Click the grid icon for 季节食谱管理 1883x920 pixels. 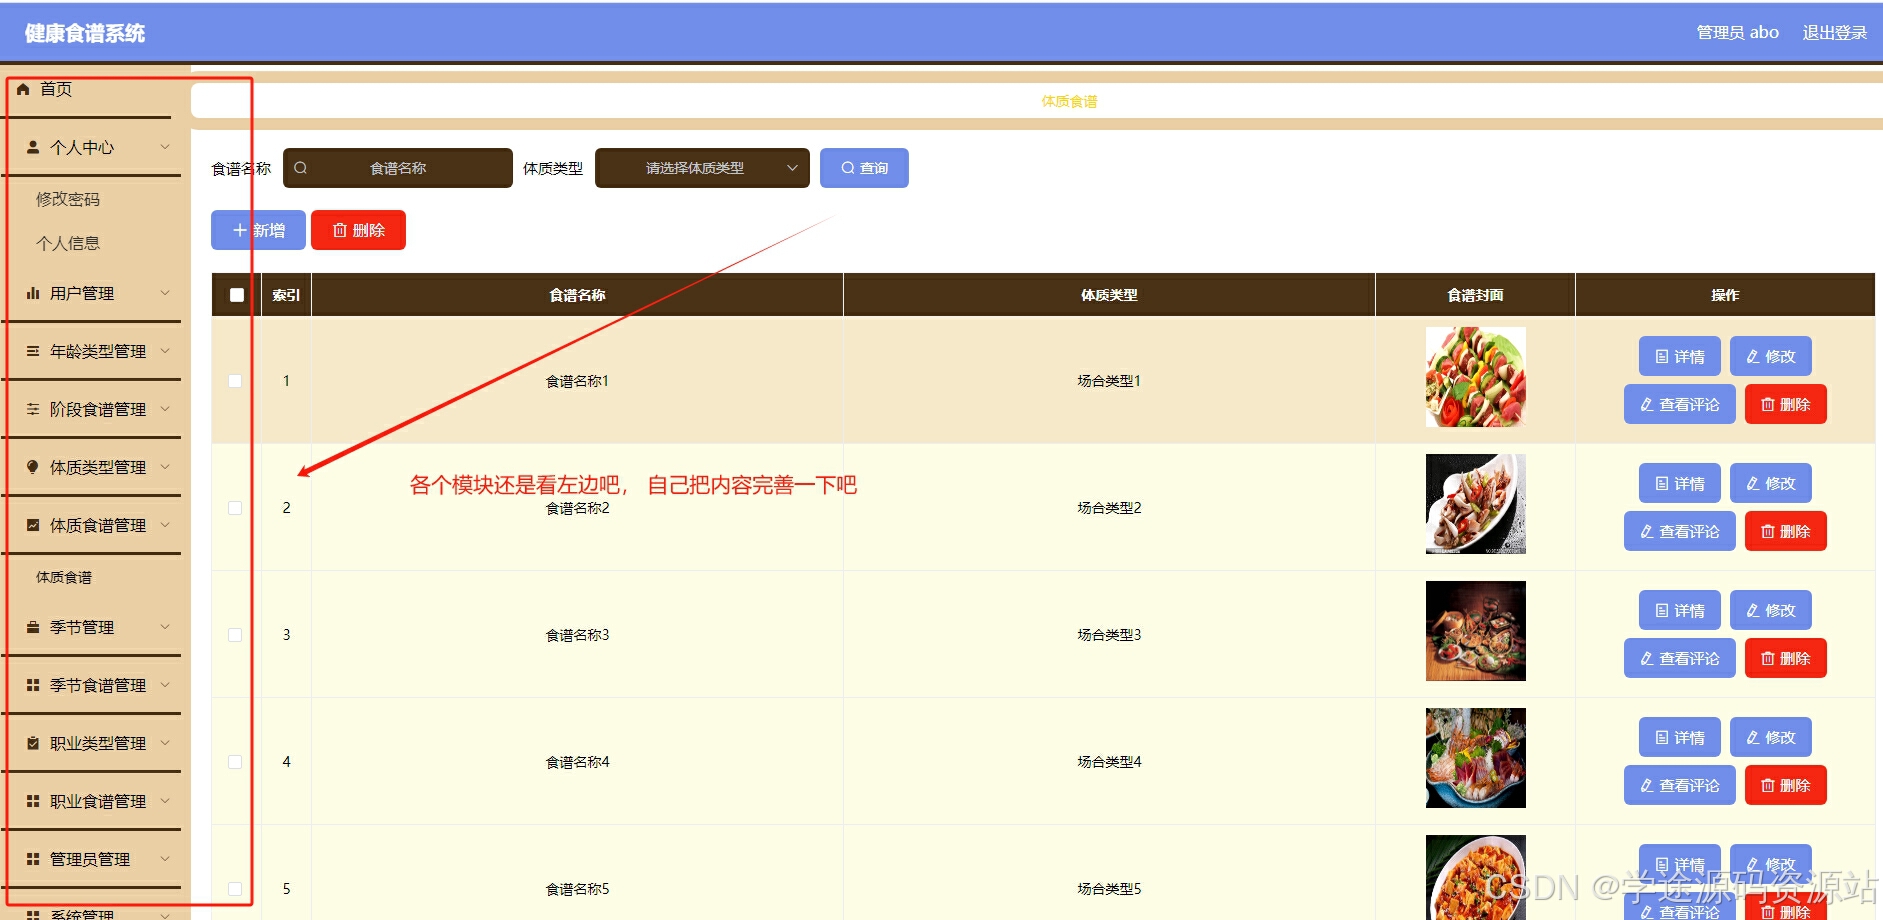pos(33,685)
